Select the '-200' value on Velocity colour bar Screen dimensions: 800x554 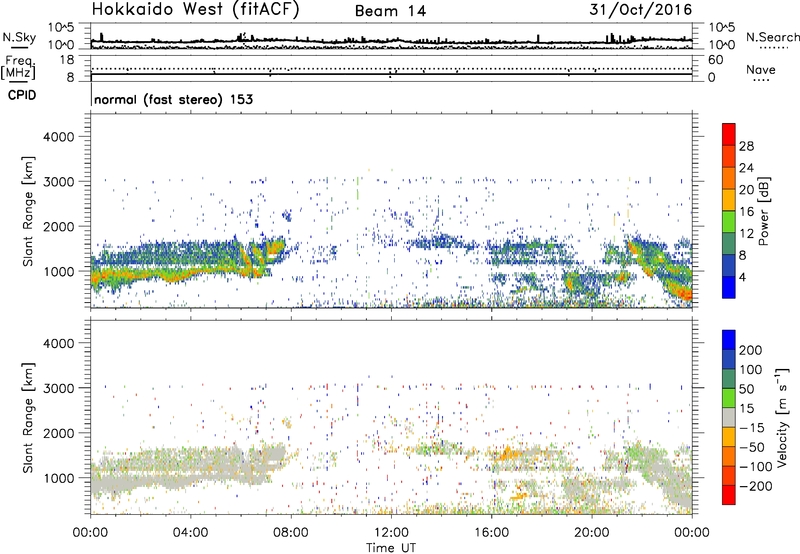pyautogui.click(x=756, y=486)
